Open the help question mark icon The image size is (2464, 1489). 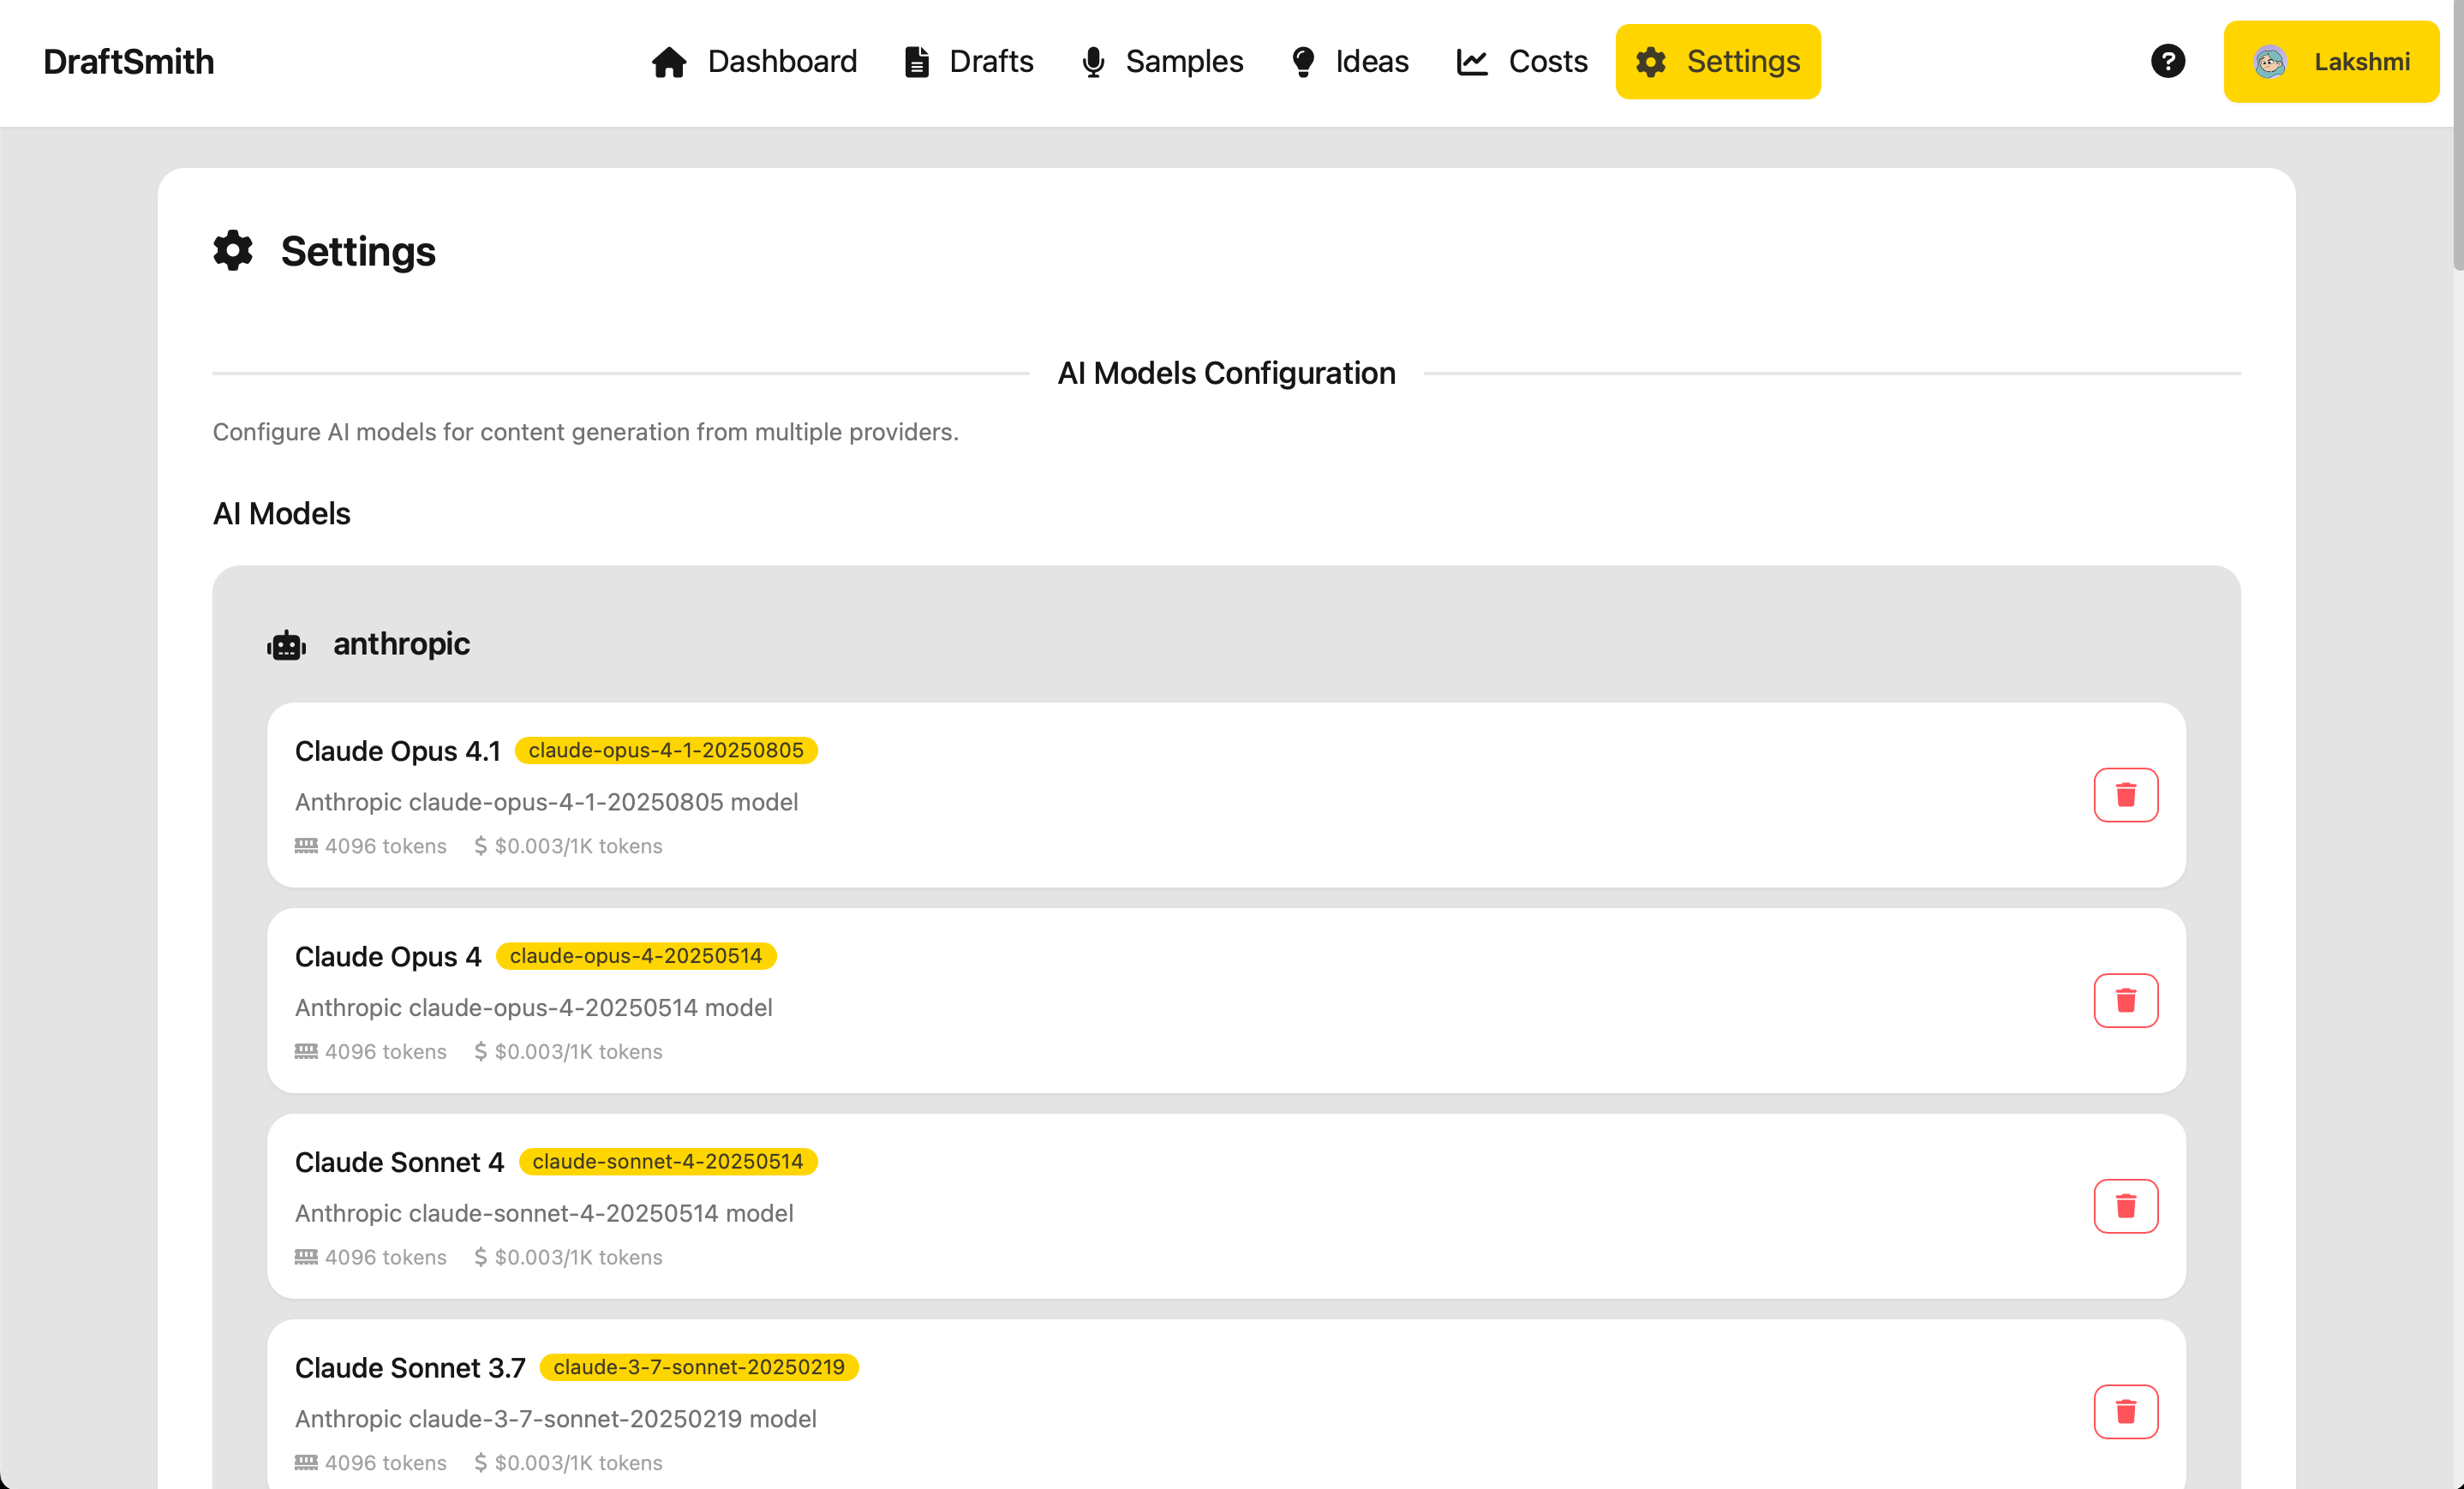[x=2167, y=61]
